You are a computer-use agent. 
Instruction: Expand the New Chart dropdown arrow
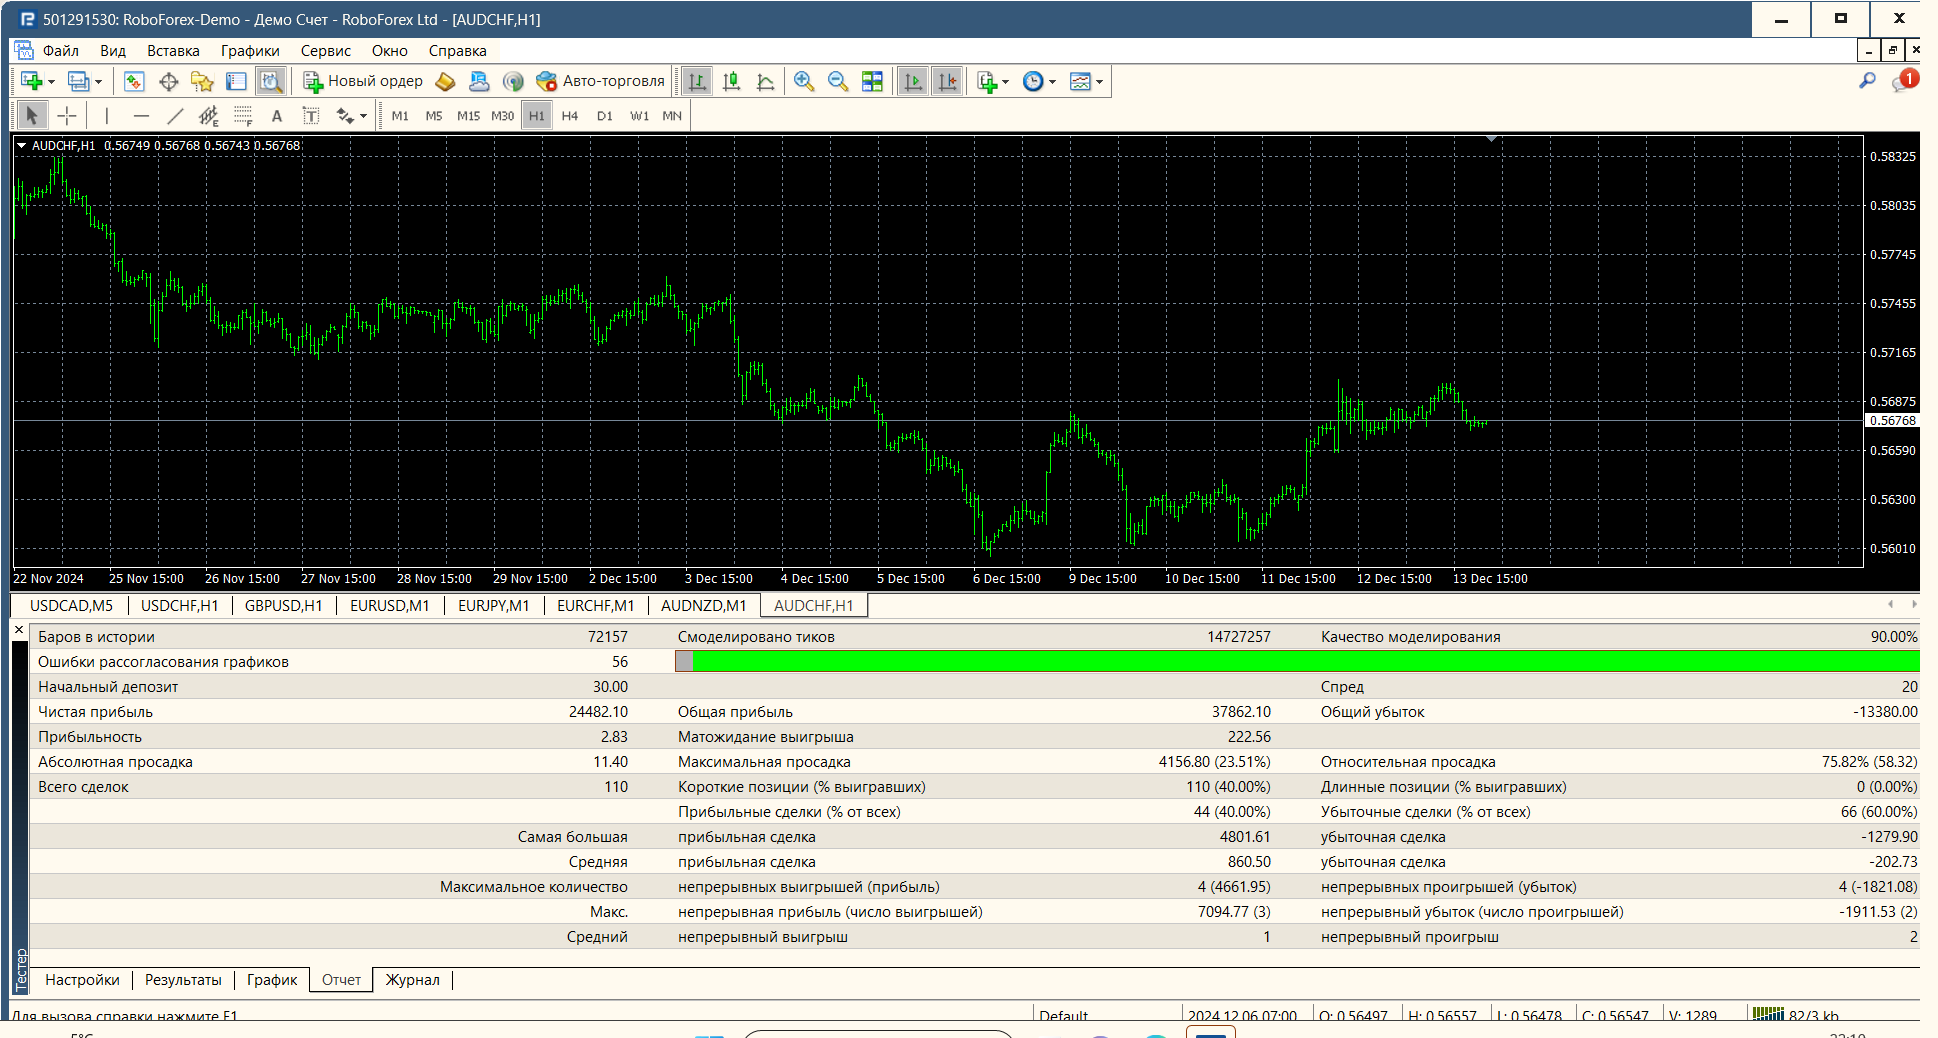pyautogui.click(x=51, y=82)
